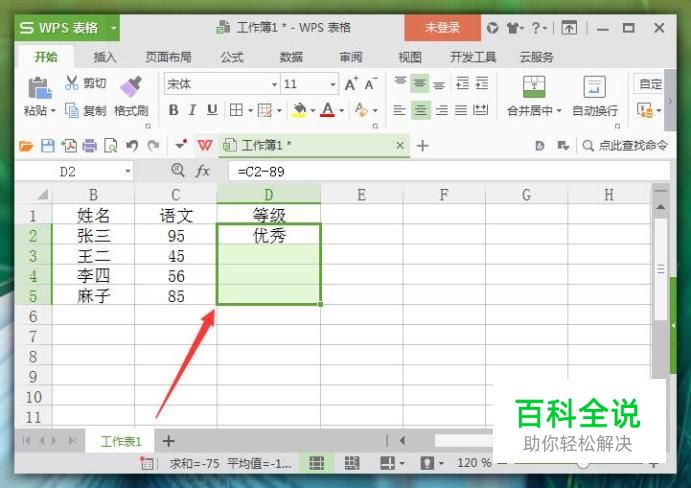Open the 审阅 tab
The width and height of the screenshot is (691, 488).
pos(351,57)
